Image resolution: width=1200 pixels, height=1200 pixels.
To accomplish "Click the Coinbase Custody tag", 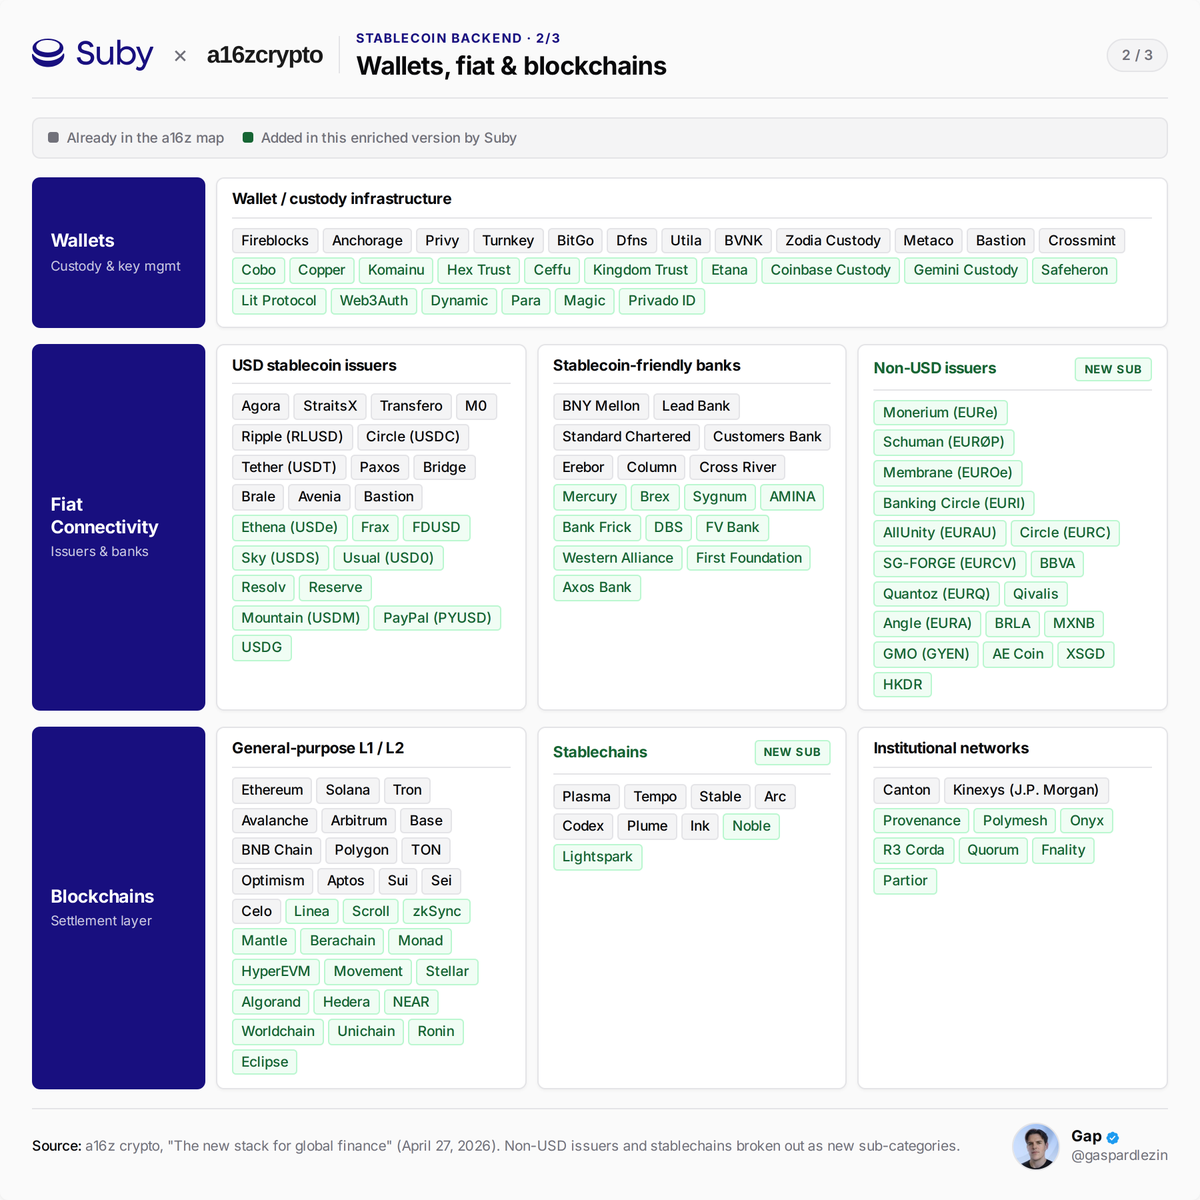I will pos(830,270).
